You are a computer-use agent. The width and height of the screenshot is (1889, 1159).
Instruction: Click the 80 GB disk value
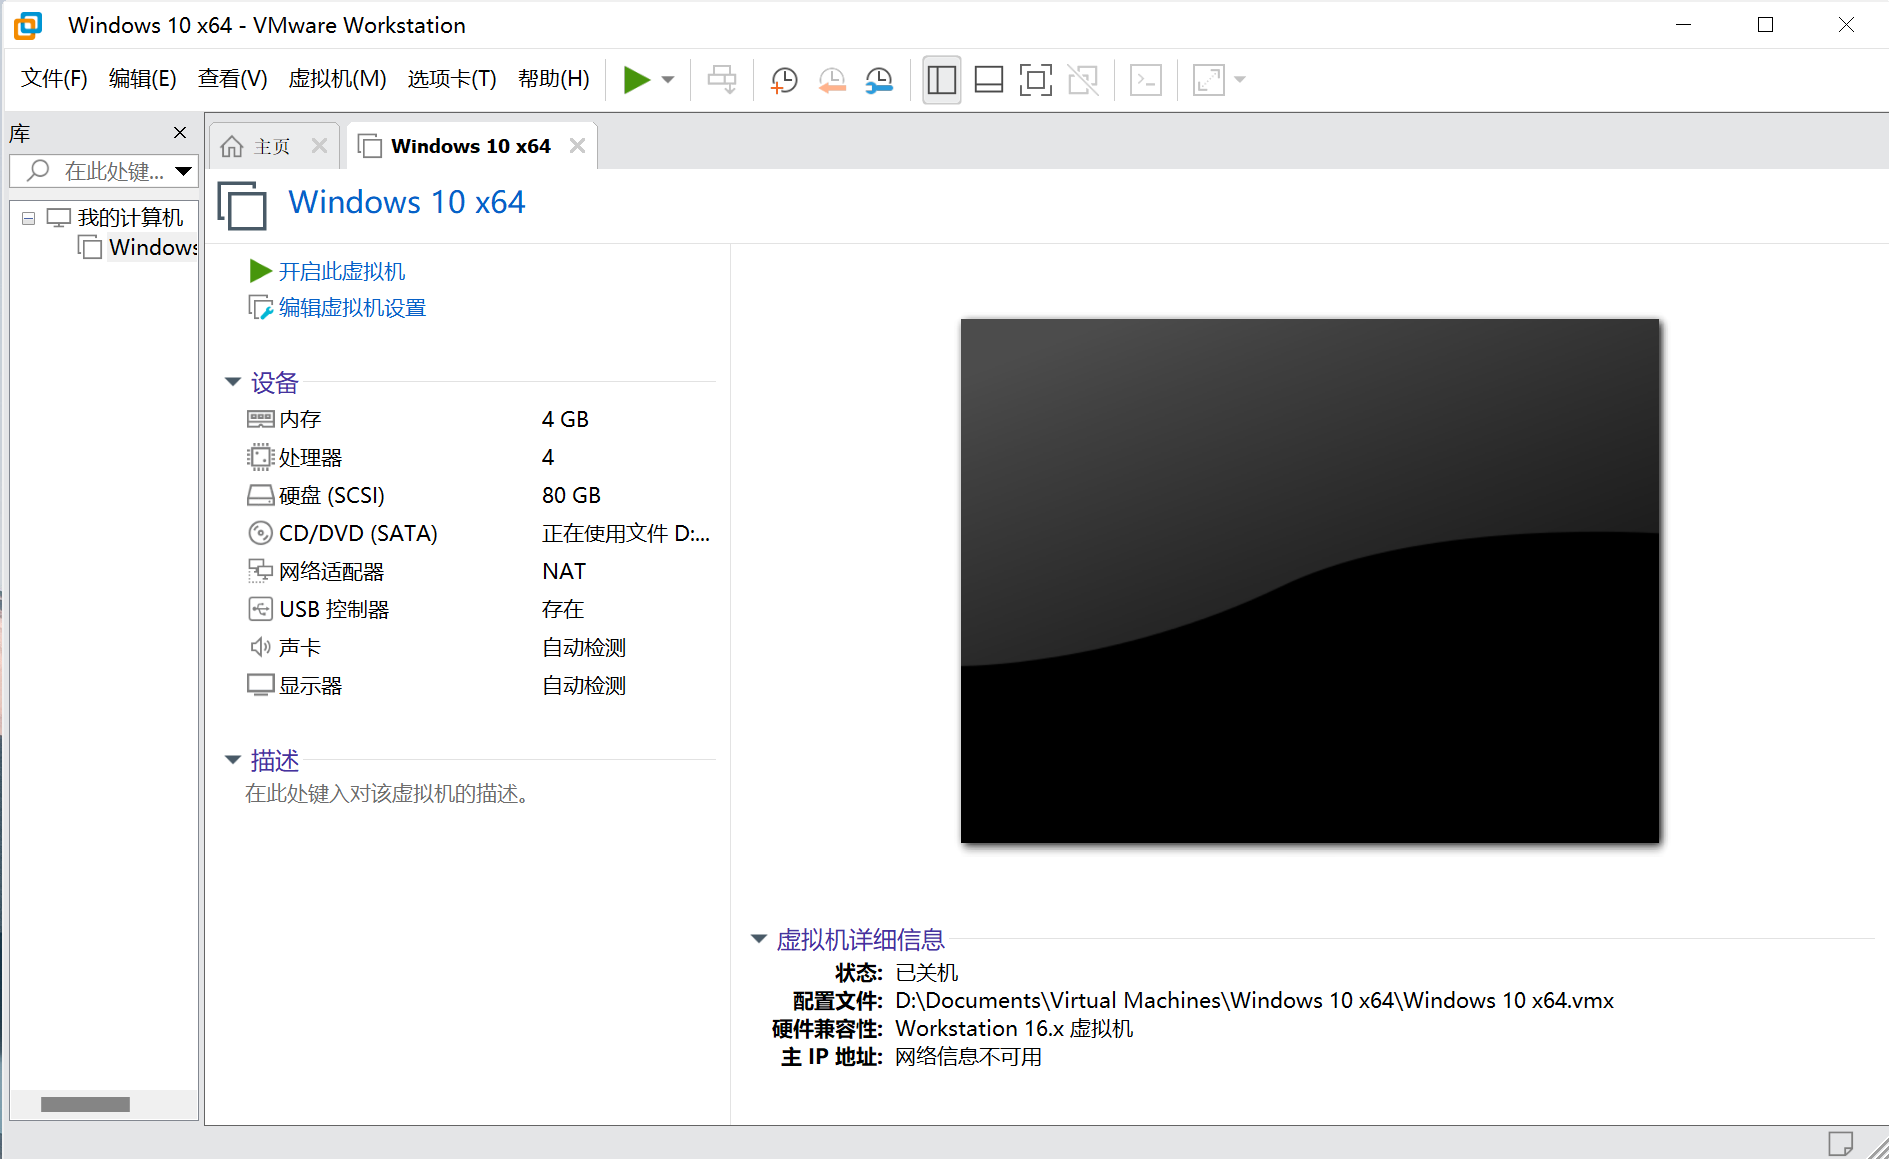pyautogui.click(x=571, y=496)
